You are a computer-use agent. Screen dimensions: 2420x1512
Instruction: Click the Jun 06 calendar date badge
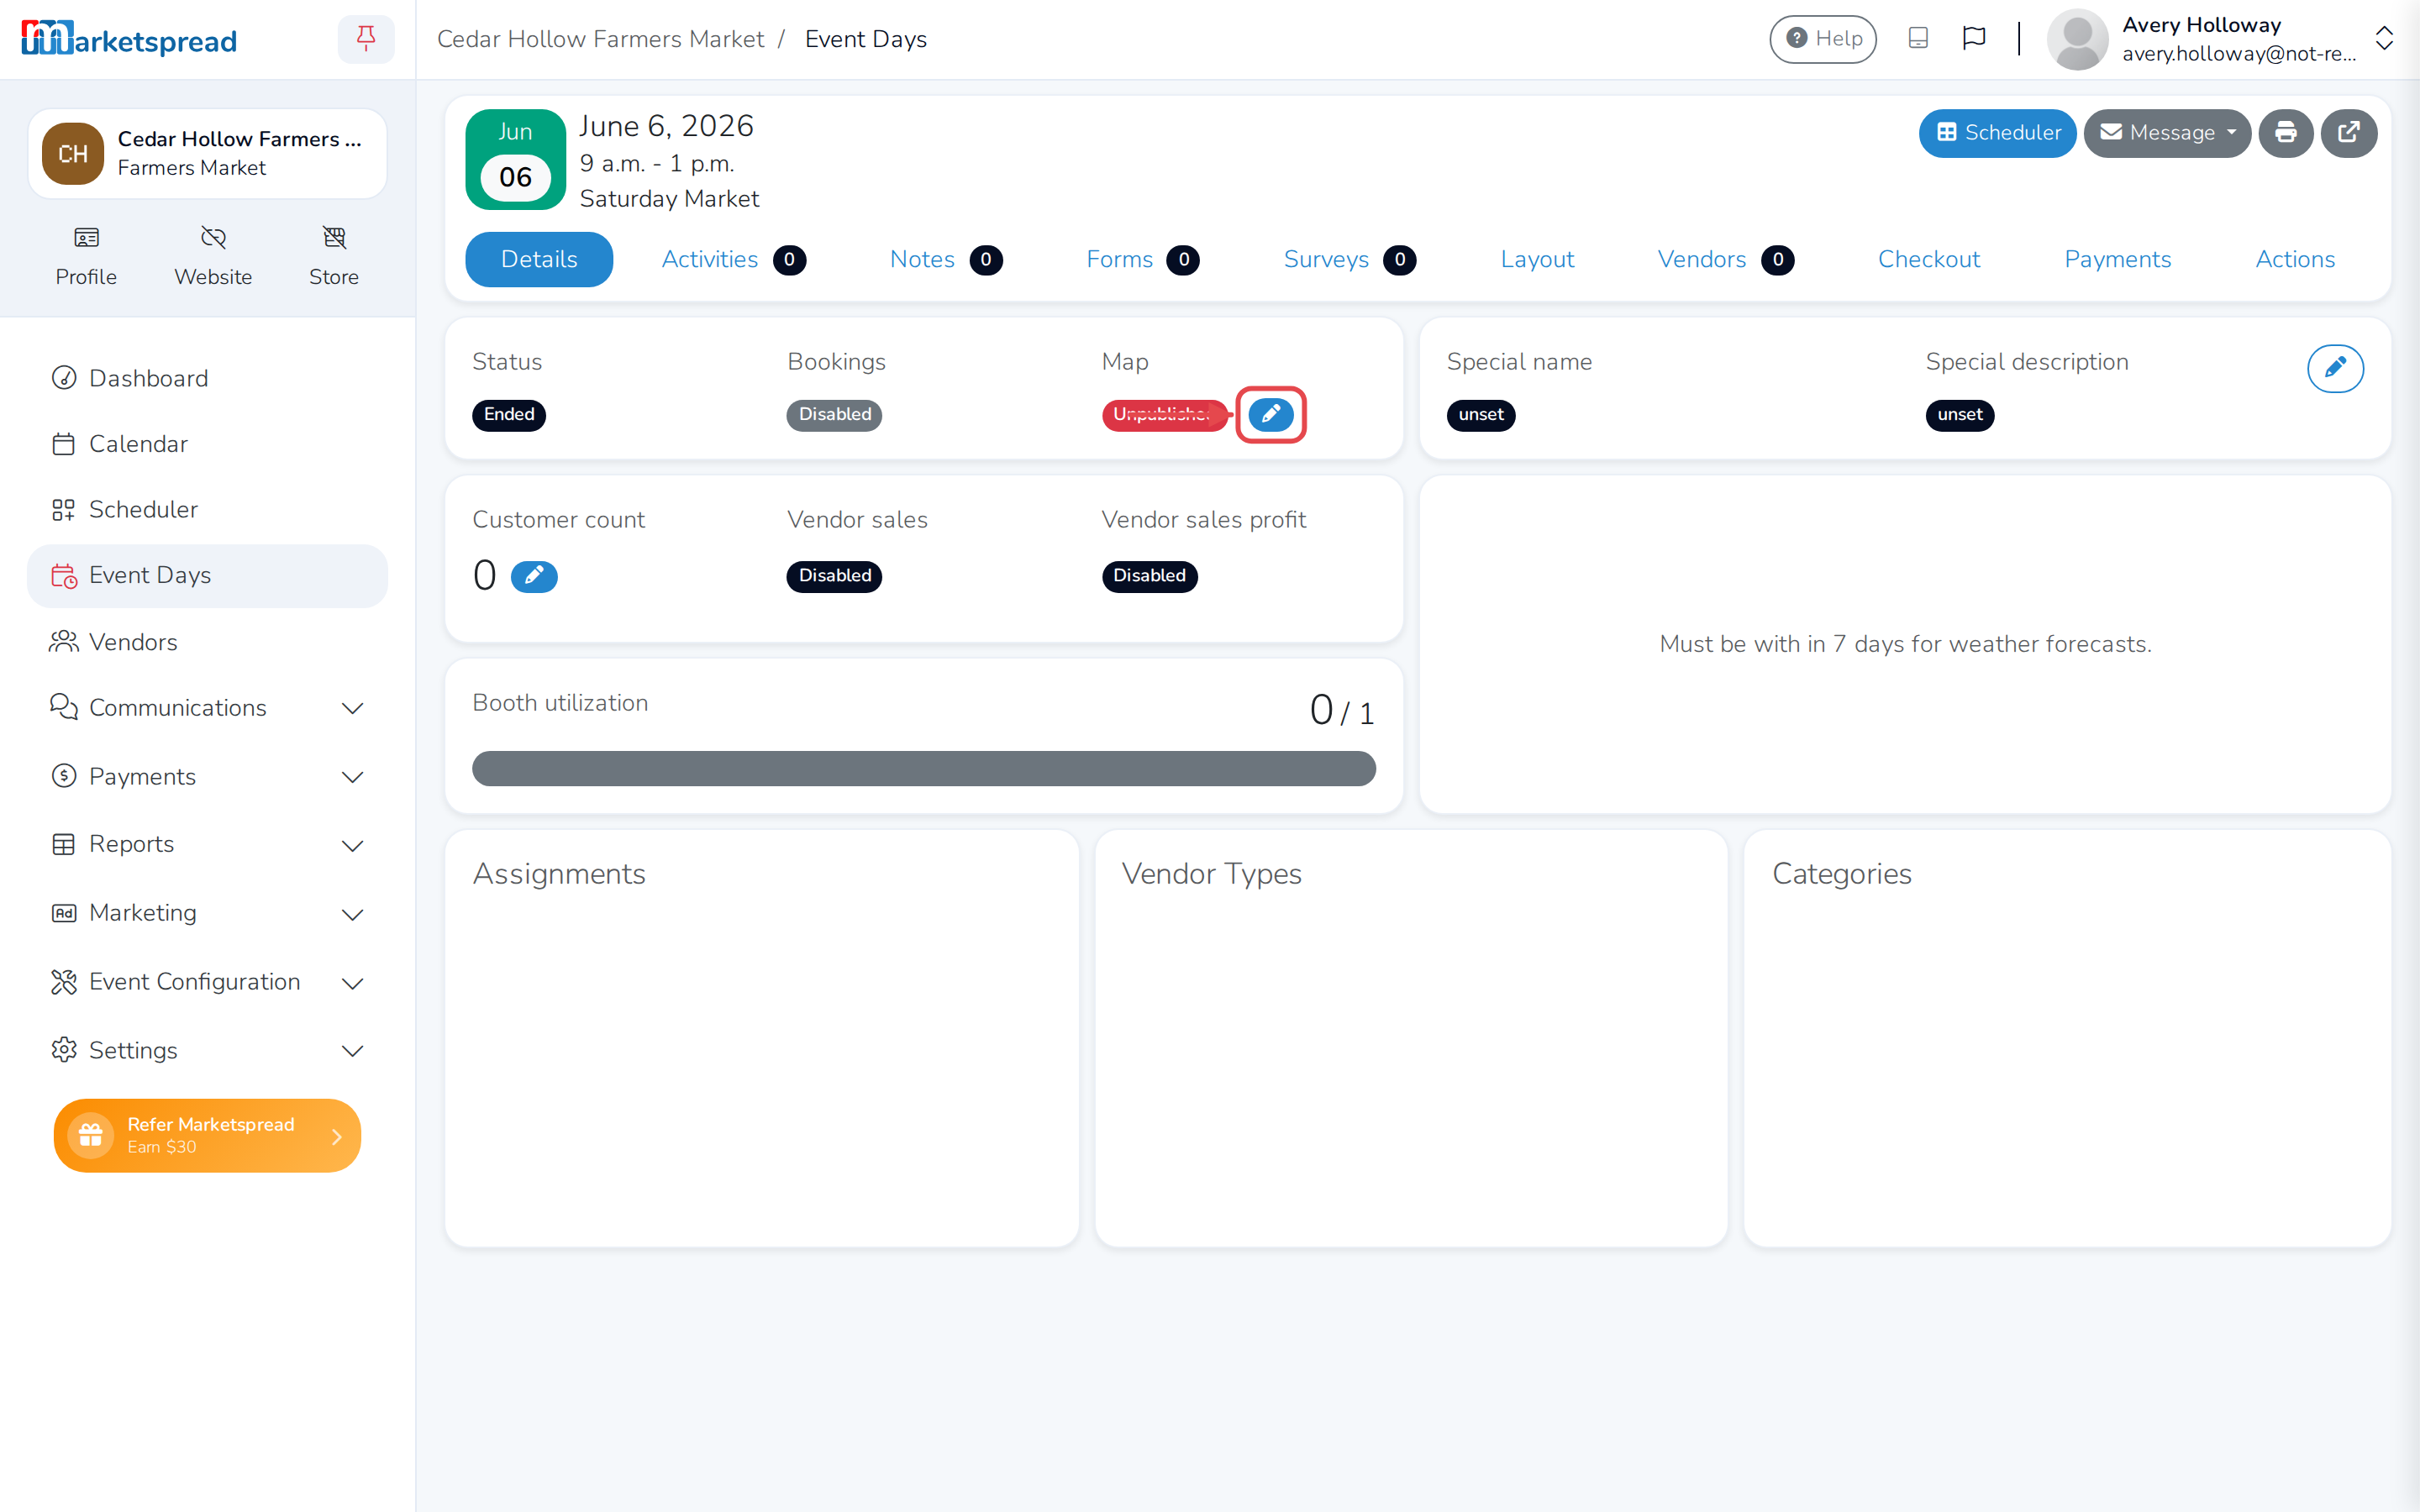(x=515, y=160)
